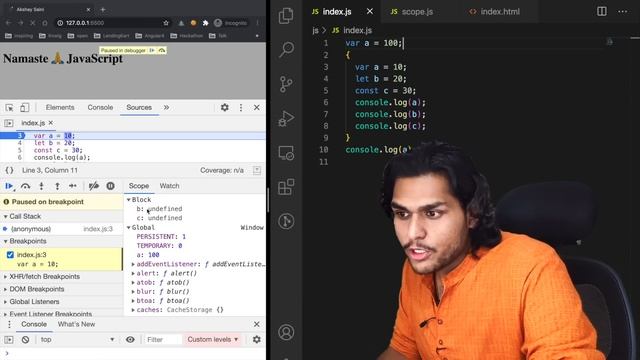Close the index.js tab in VS Code
Viewport: 640px width, 360px height.
coord(370,11)
